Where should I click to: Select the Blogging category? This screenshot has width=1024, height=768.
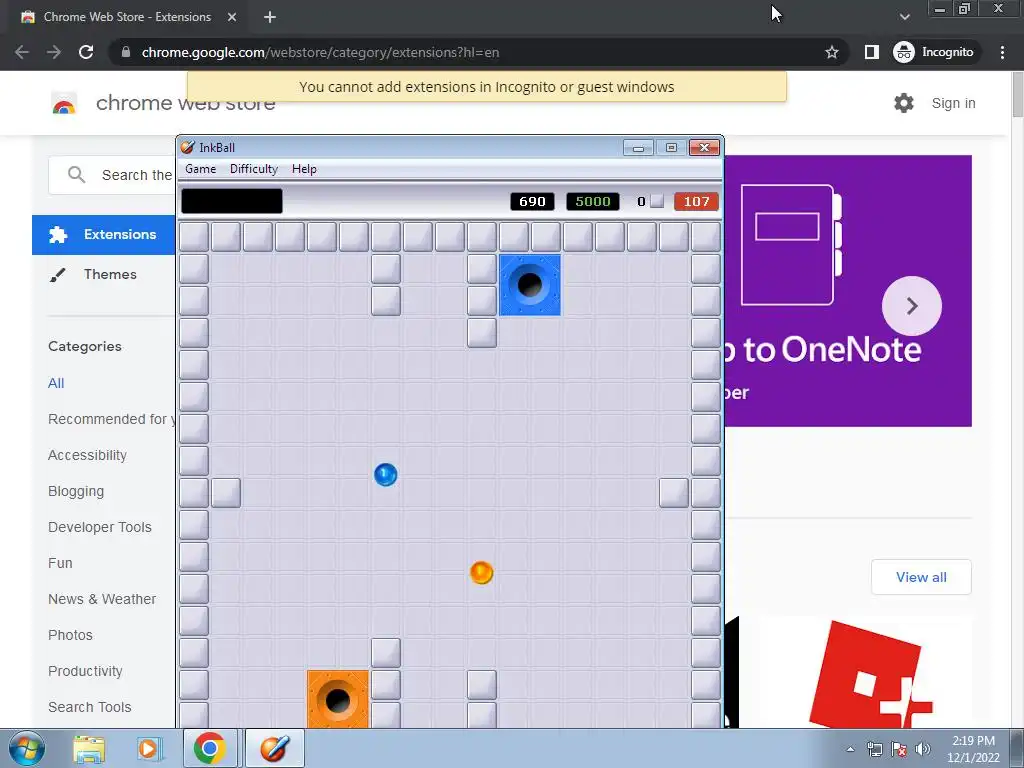point(76,491)
